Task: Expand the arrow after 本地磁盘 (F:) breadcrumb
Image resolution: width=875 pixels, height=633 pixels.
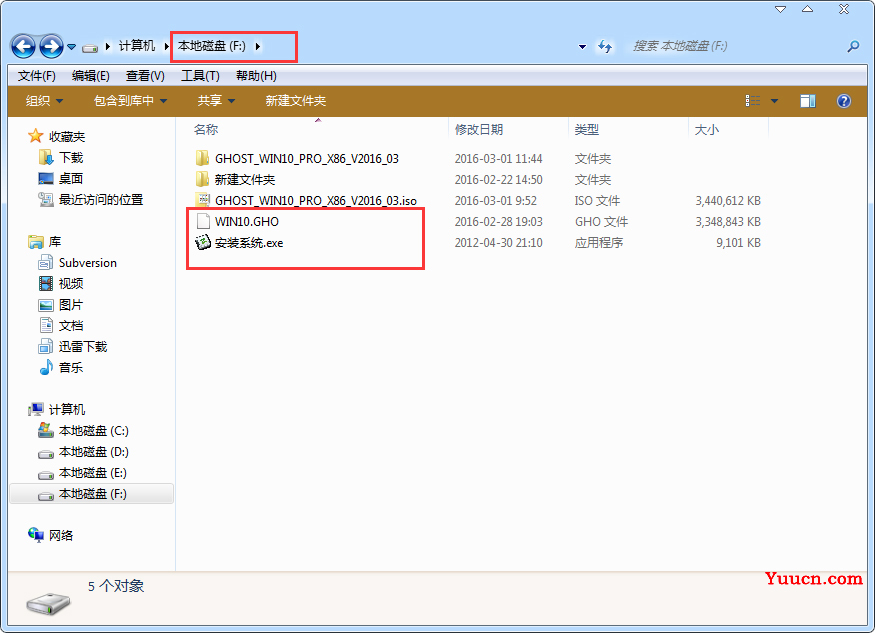Action: point(258,46)
